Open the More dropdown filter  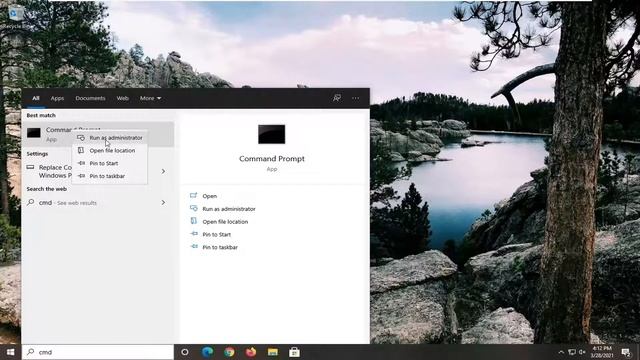[x=150, y=98]
